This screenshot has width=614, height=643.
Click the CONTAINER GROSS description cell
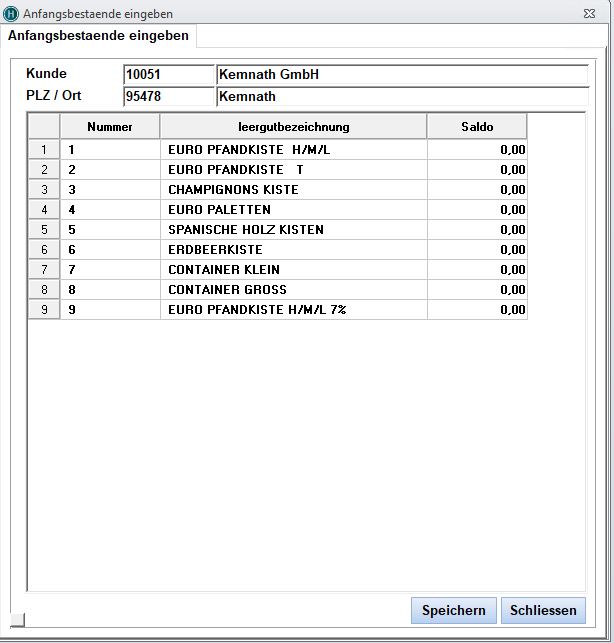click(293, 290)
